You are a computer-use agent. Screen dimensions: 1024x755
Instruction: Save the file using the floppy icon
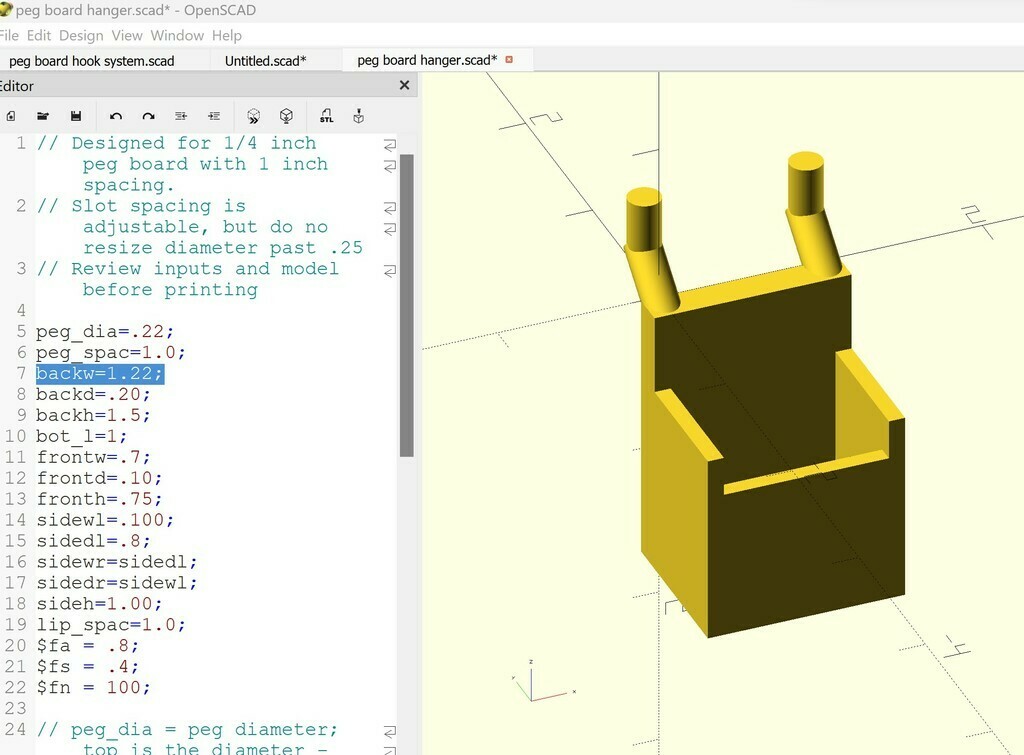(75, 116)
